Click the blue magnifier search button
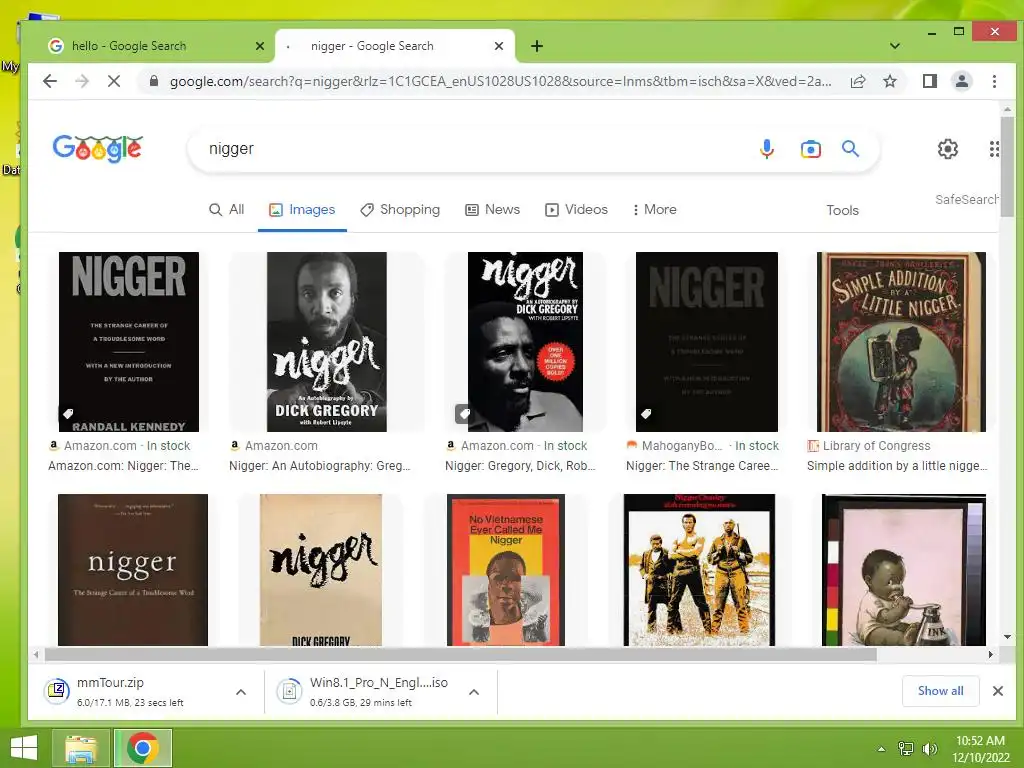Image resolution: width=1024 pixels, height=768 pixels. tap(850, 149)
